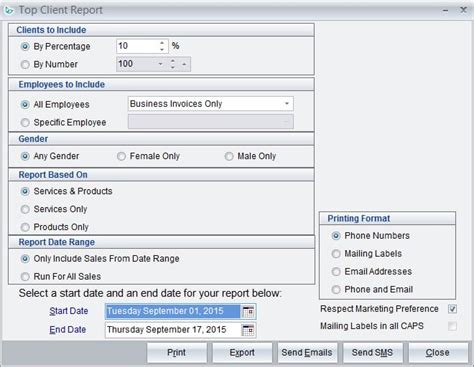
Task: Click the percentage spinner arrows
Action: click(162, 46)
